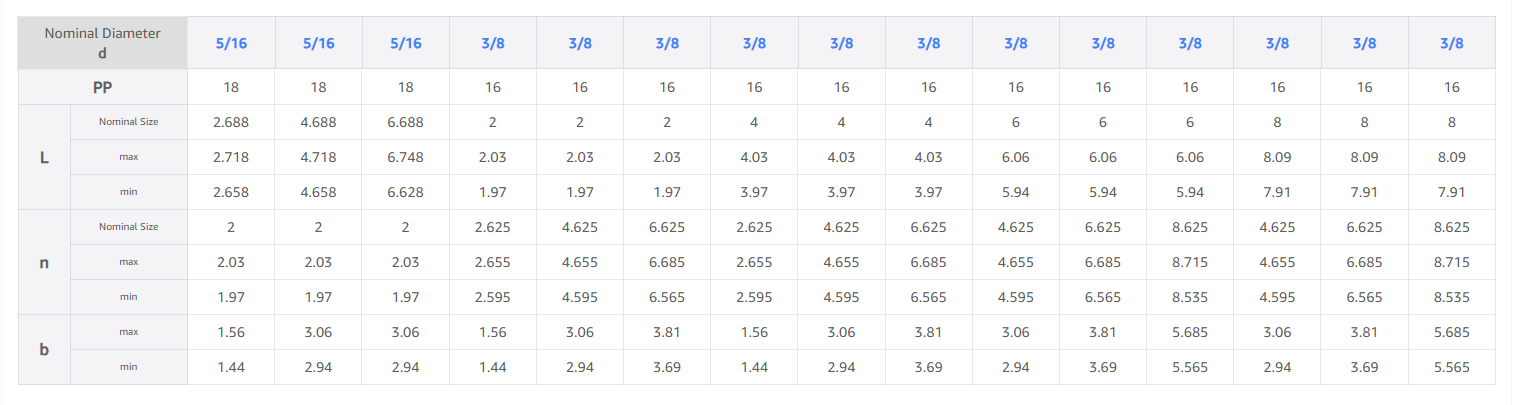Select the L row group header

tap(44, 157)
